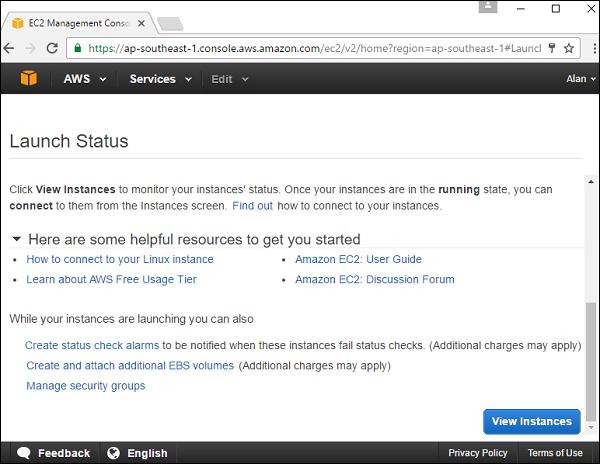Click the green padlock security icon
The height and width of the screenshot is (464, 600).
pyautogui.click(x=76, y=48)
